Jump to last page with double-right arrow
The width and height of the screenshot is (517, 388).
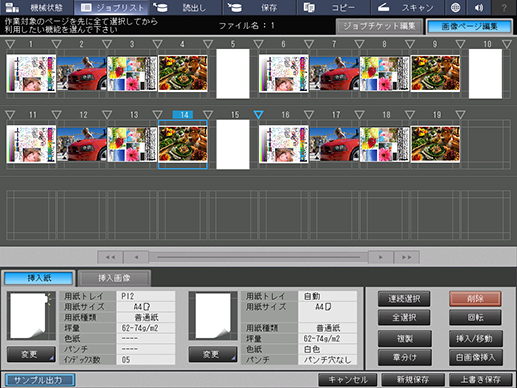pos(406,257)
